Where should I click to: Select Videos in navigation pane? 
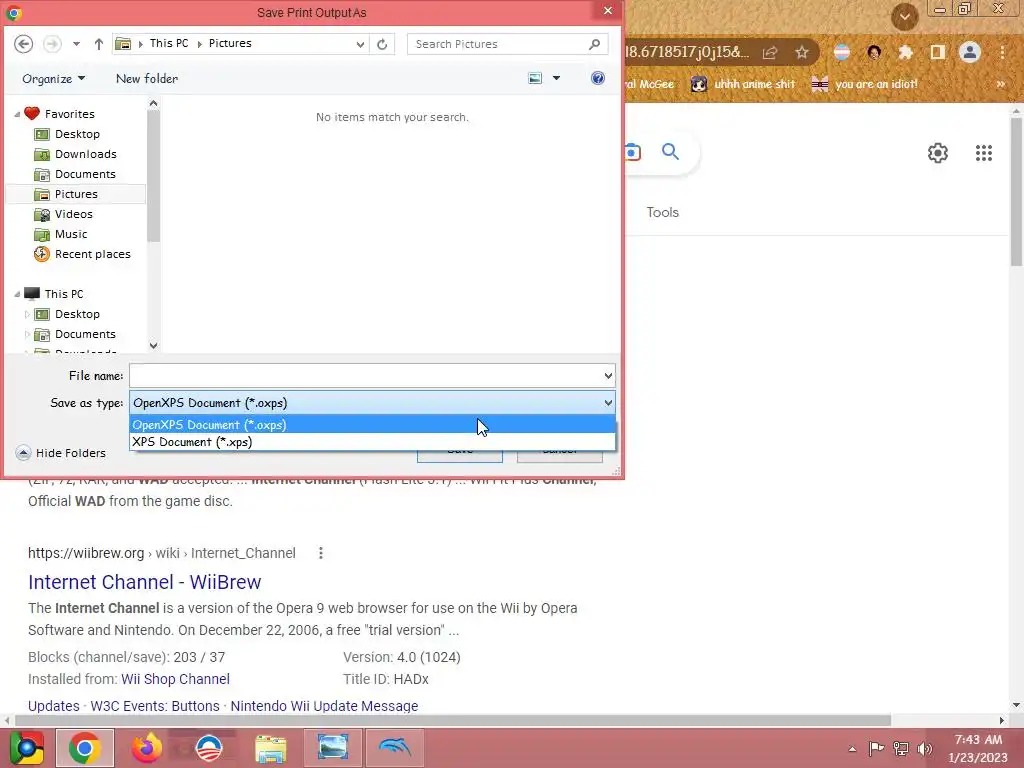point(73,214)
